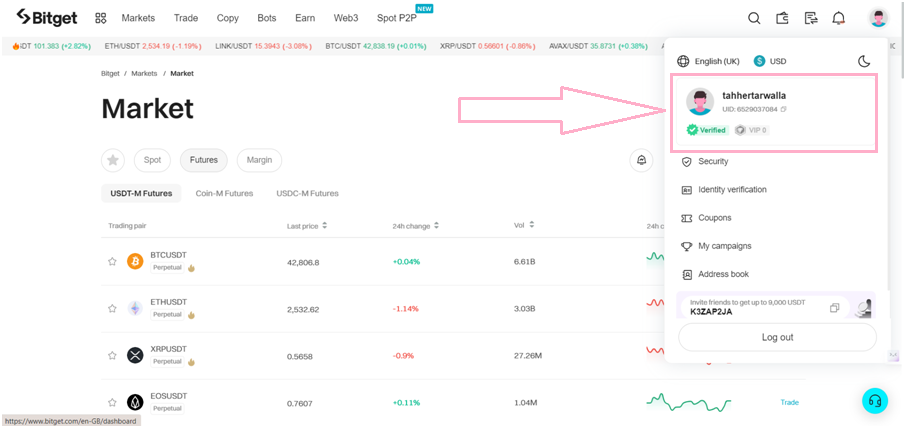
Task: Select the Margin market filter
Action: pyautogui.click(x=259, y=161)
